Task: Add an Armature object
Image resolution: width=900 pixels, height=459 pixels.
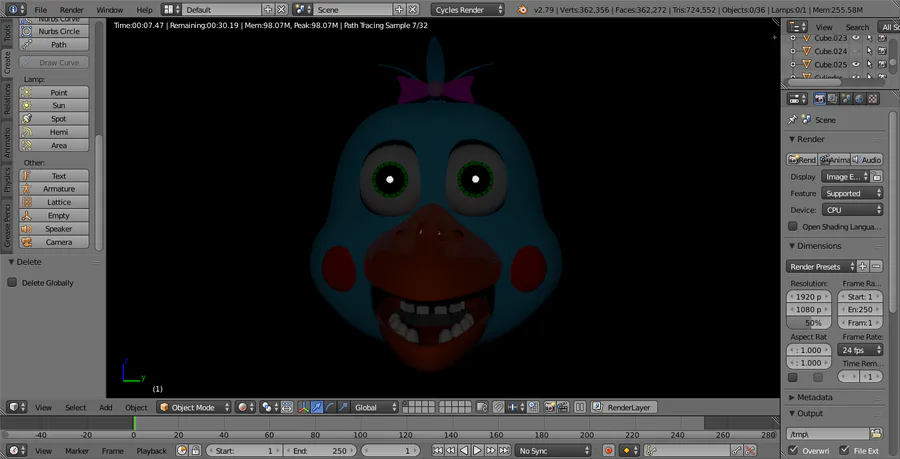Action: click(x=59, y=189)
